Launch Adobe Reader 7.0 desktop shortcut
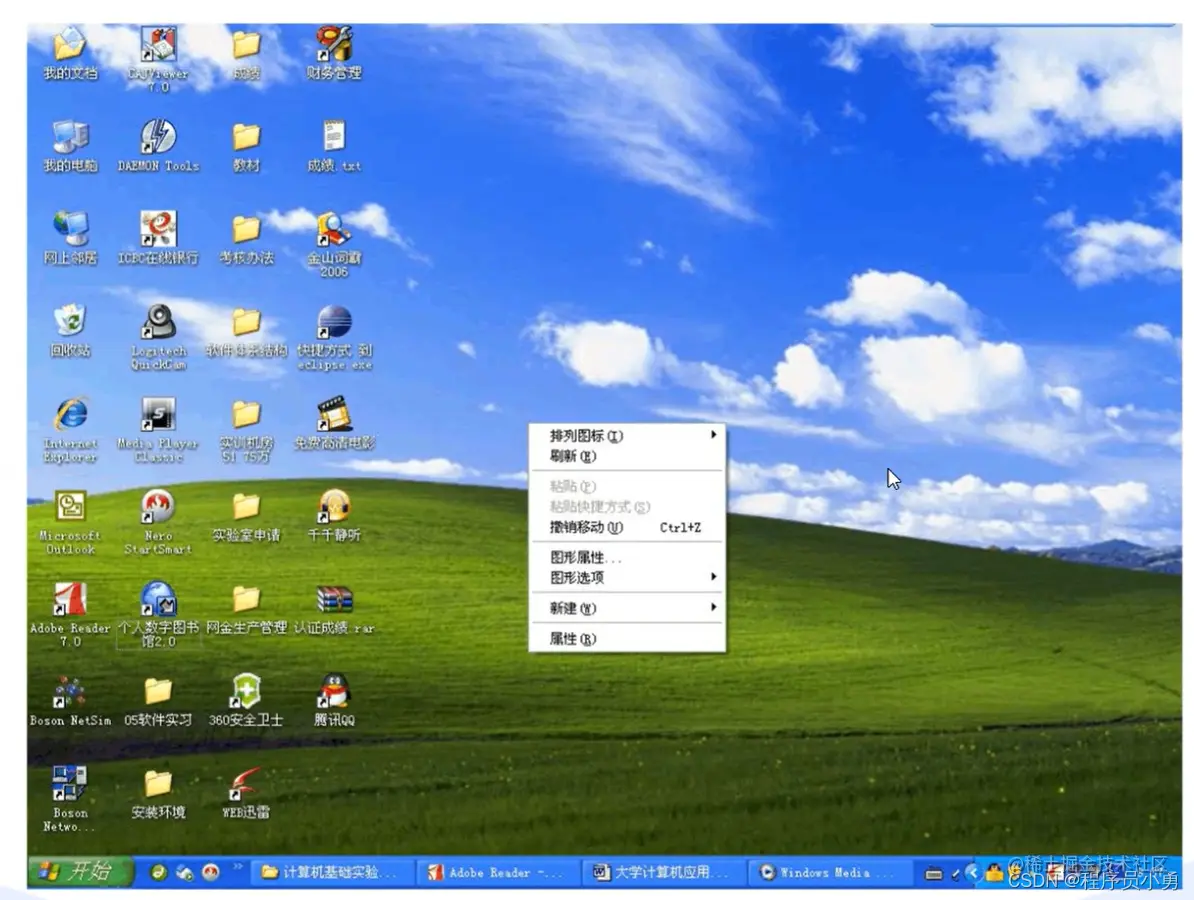Image resolution: width=1194 pixels, height=900 pixels. pyautogui.click(x=70, y=615)
